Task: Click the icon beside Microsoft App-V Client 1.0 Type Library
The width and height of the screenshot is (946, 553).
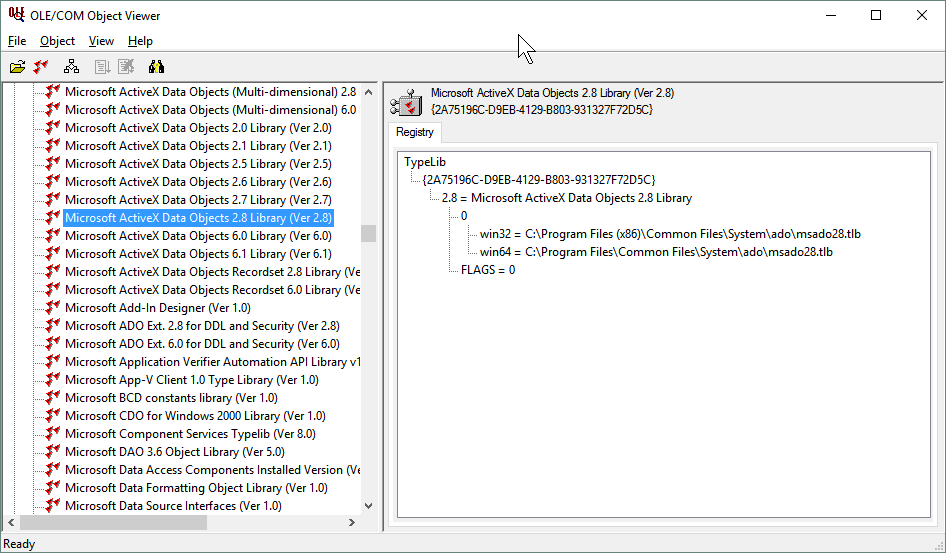Action: tap(53, 379)
